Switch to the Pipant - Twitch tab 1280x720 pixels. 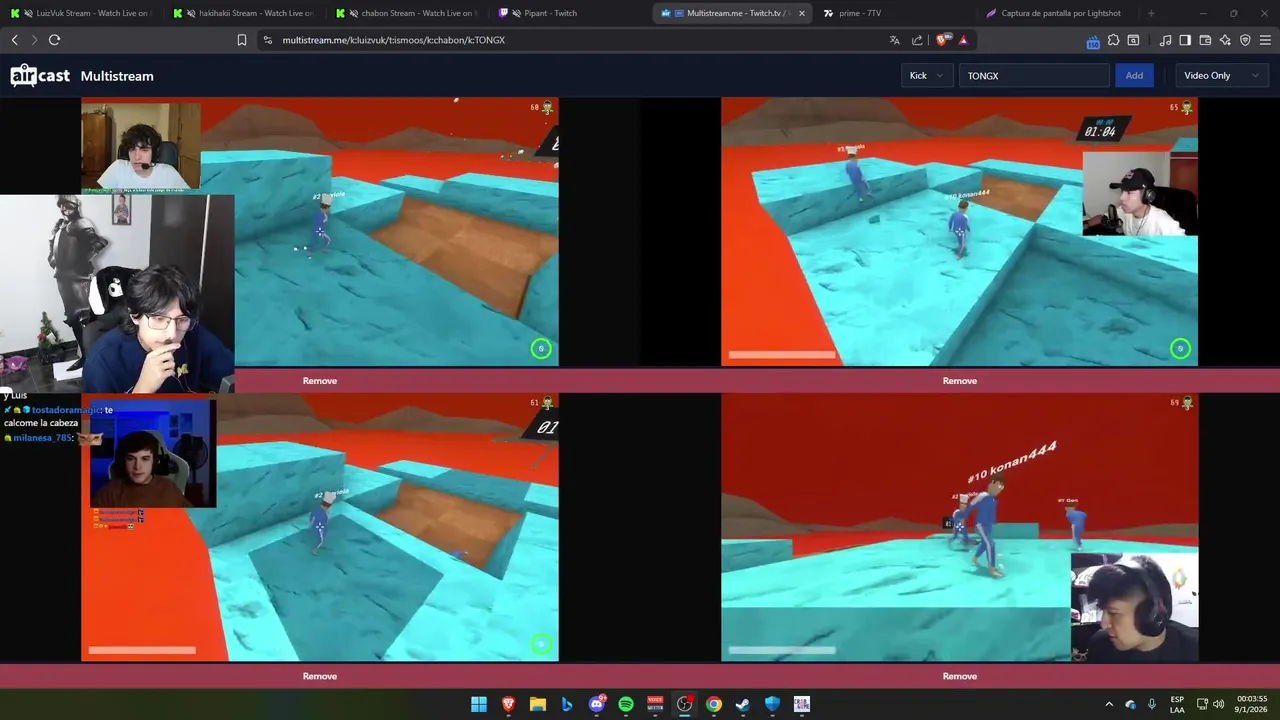click(569, 13)
